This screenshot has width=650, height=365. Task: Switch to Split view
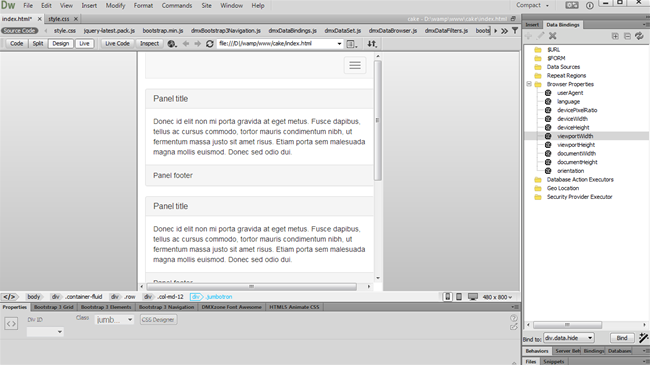click(x=38, y=44)
